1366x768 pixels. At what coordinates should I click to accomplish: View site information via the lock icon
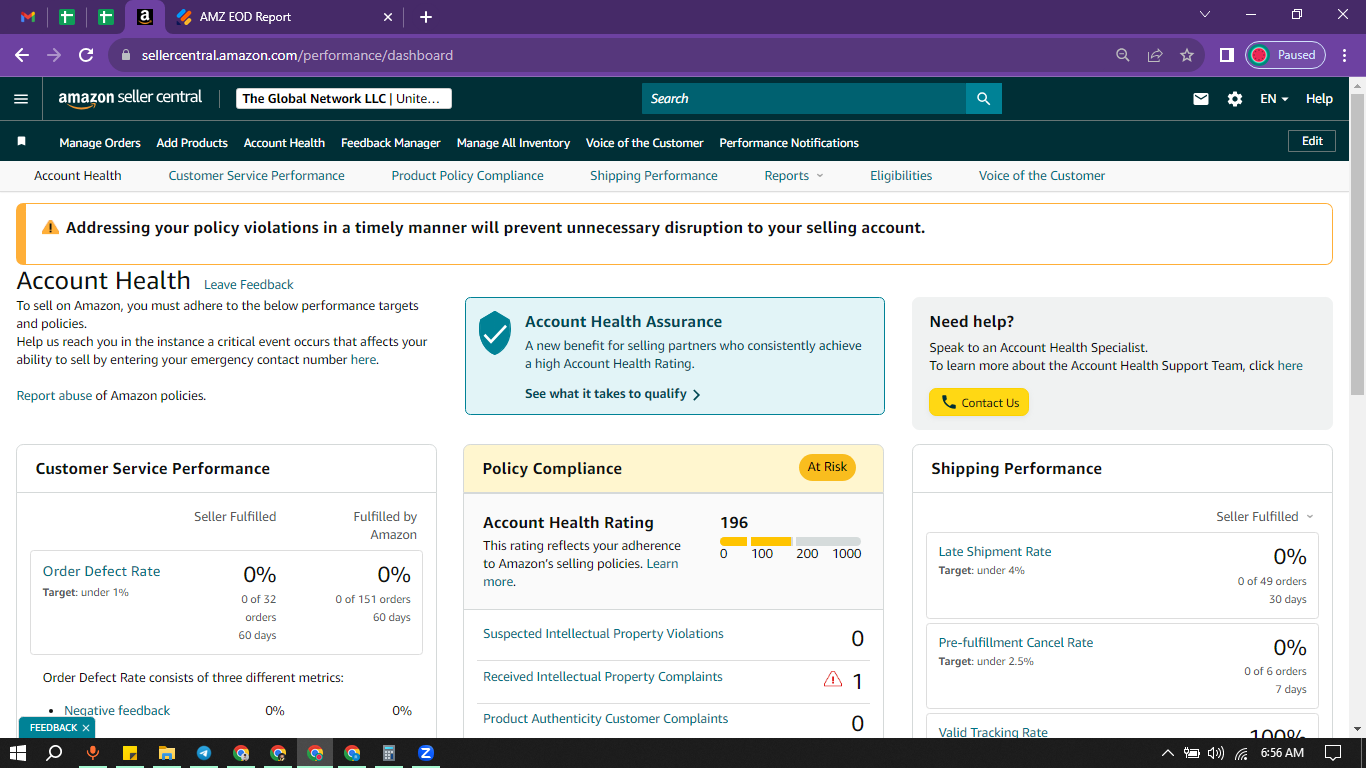click(126, 55)
